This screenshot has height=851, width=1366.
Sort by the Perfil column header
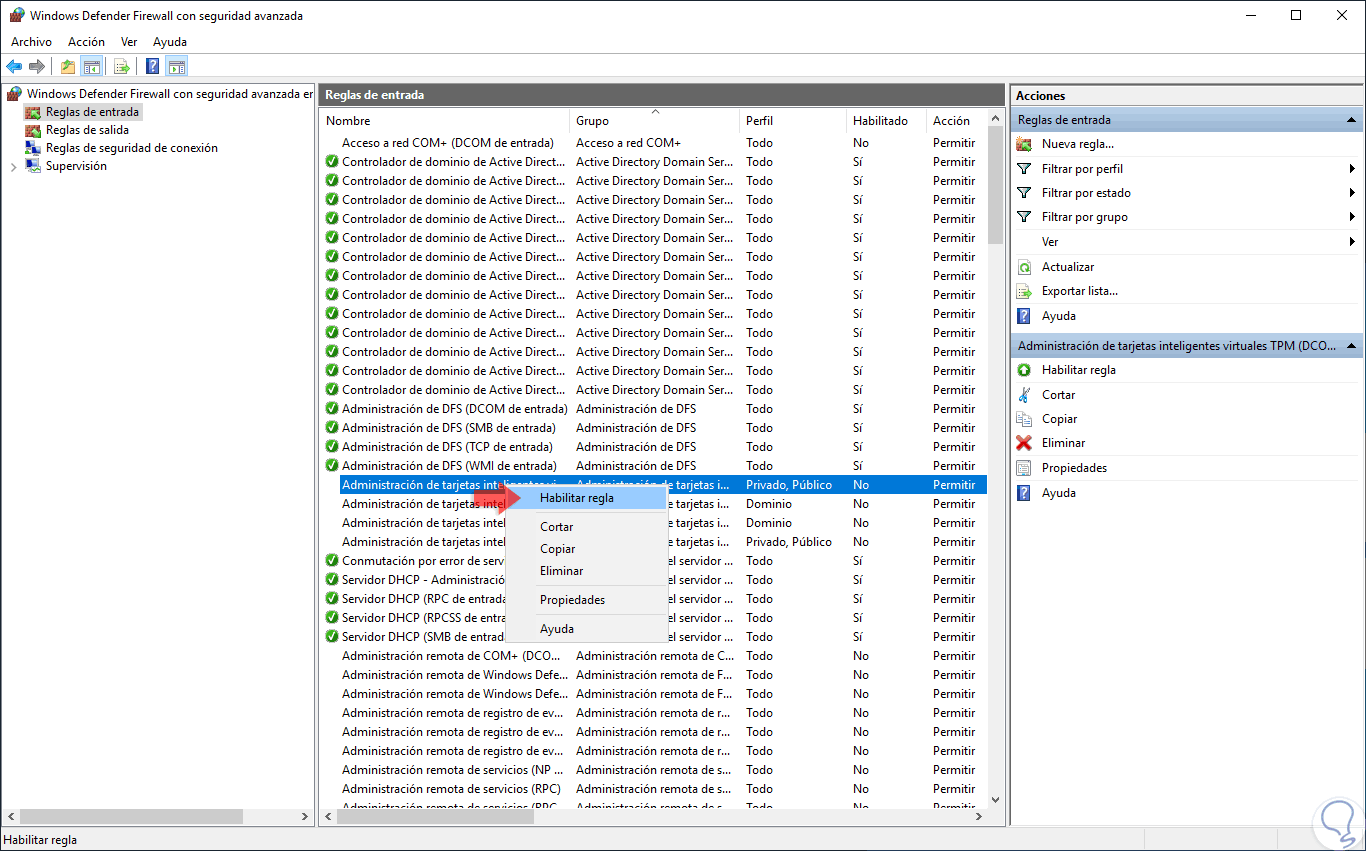(x=795, y=121)
